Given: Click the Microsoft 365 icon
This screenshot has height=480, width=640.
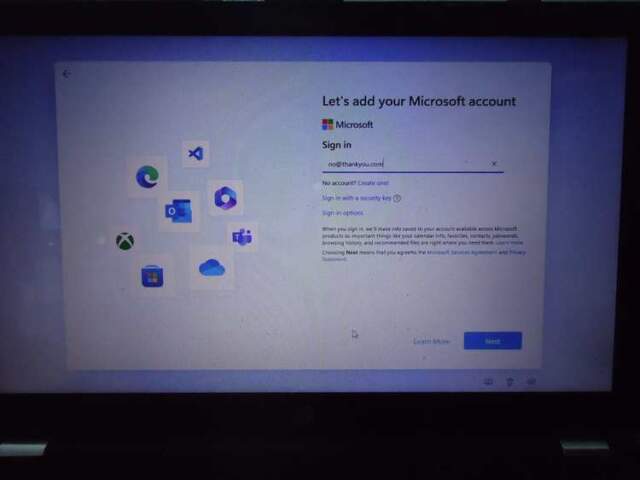Looking at the screenshot, I should coord(225,198).
